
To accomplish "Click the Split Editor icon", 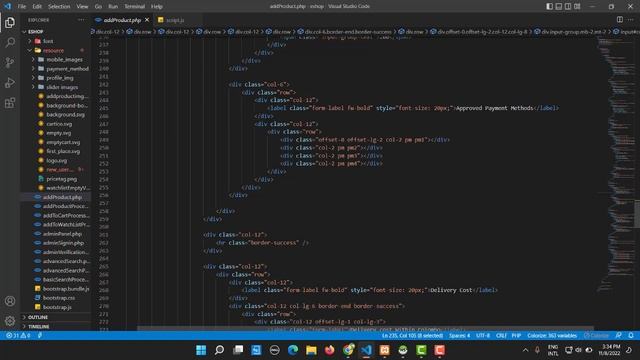I will [620, 20].
